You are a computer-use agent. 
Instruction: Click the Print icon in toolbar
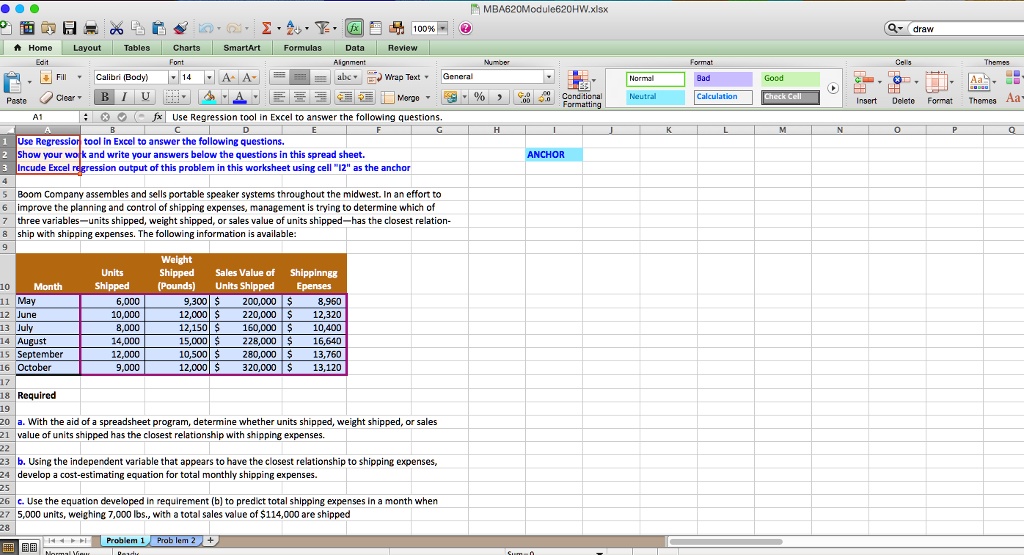click(x=91, y=28)
